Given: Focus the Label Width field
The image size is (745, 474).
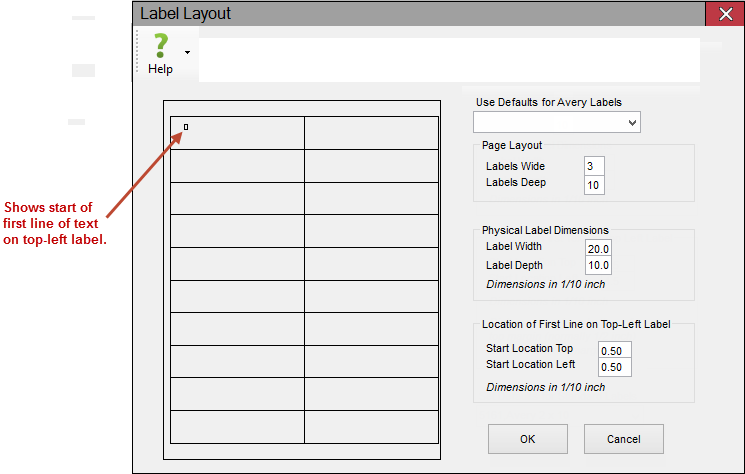Looking at the screenshot, I should point(598,248).
